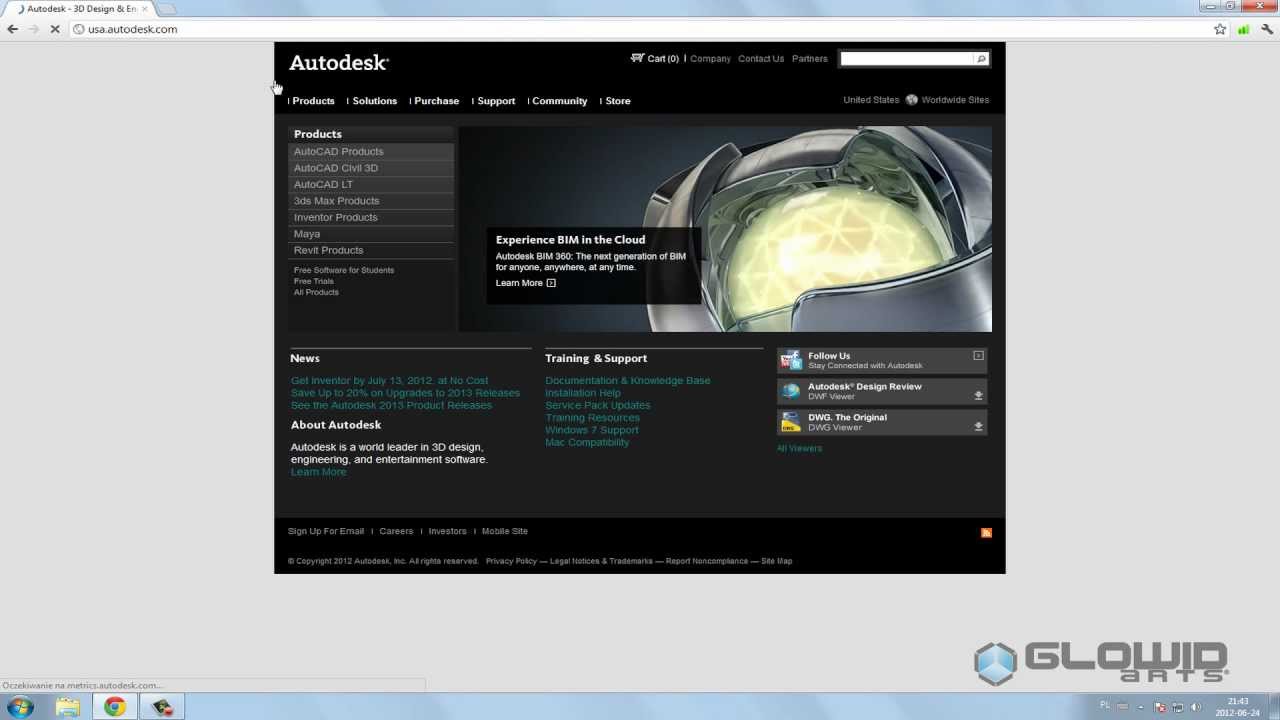Image resolution: width=1280 pixels, height=720 pixels.
Task: Click the site search input field
Action: click(906, 59)
